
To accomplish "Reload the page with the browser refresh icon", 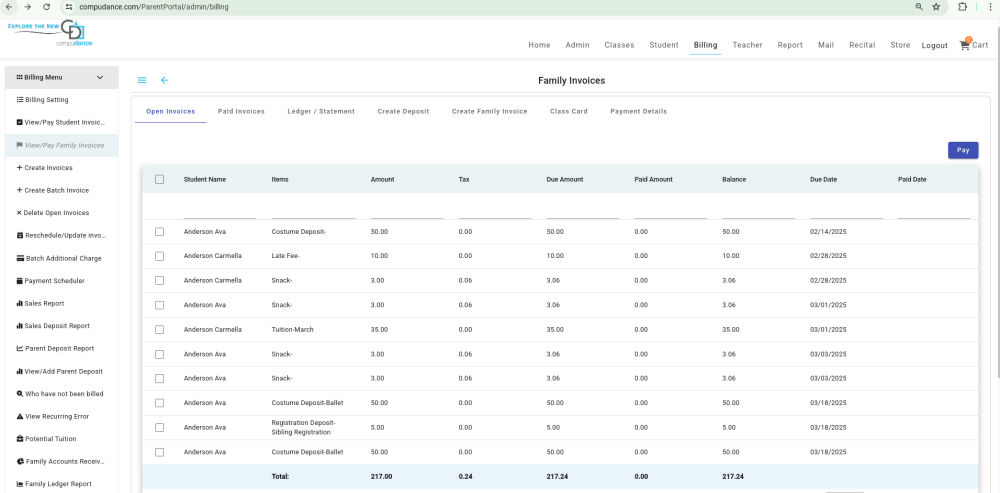I will click(47, 6).
